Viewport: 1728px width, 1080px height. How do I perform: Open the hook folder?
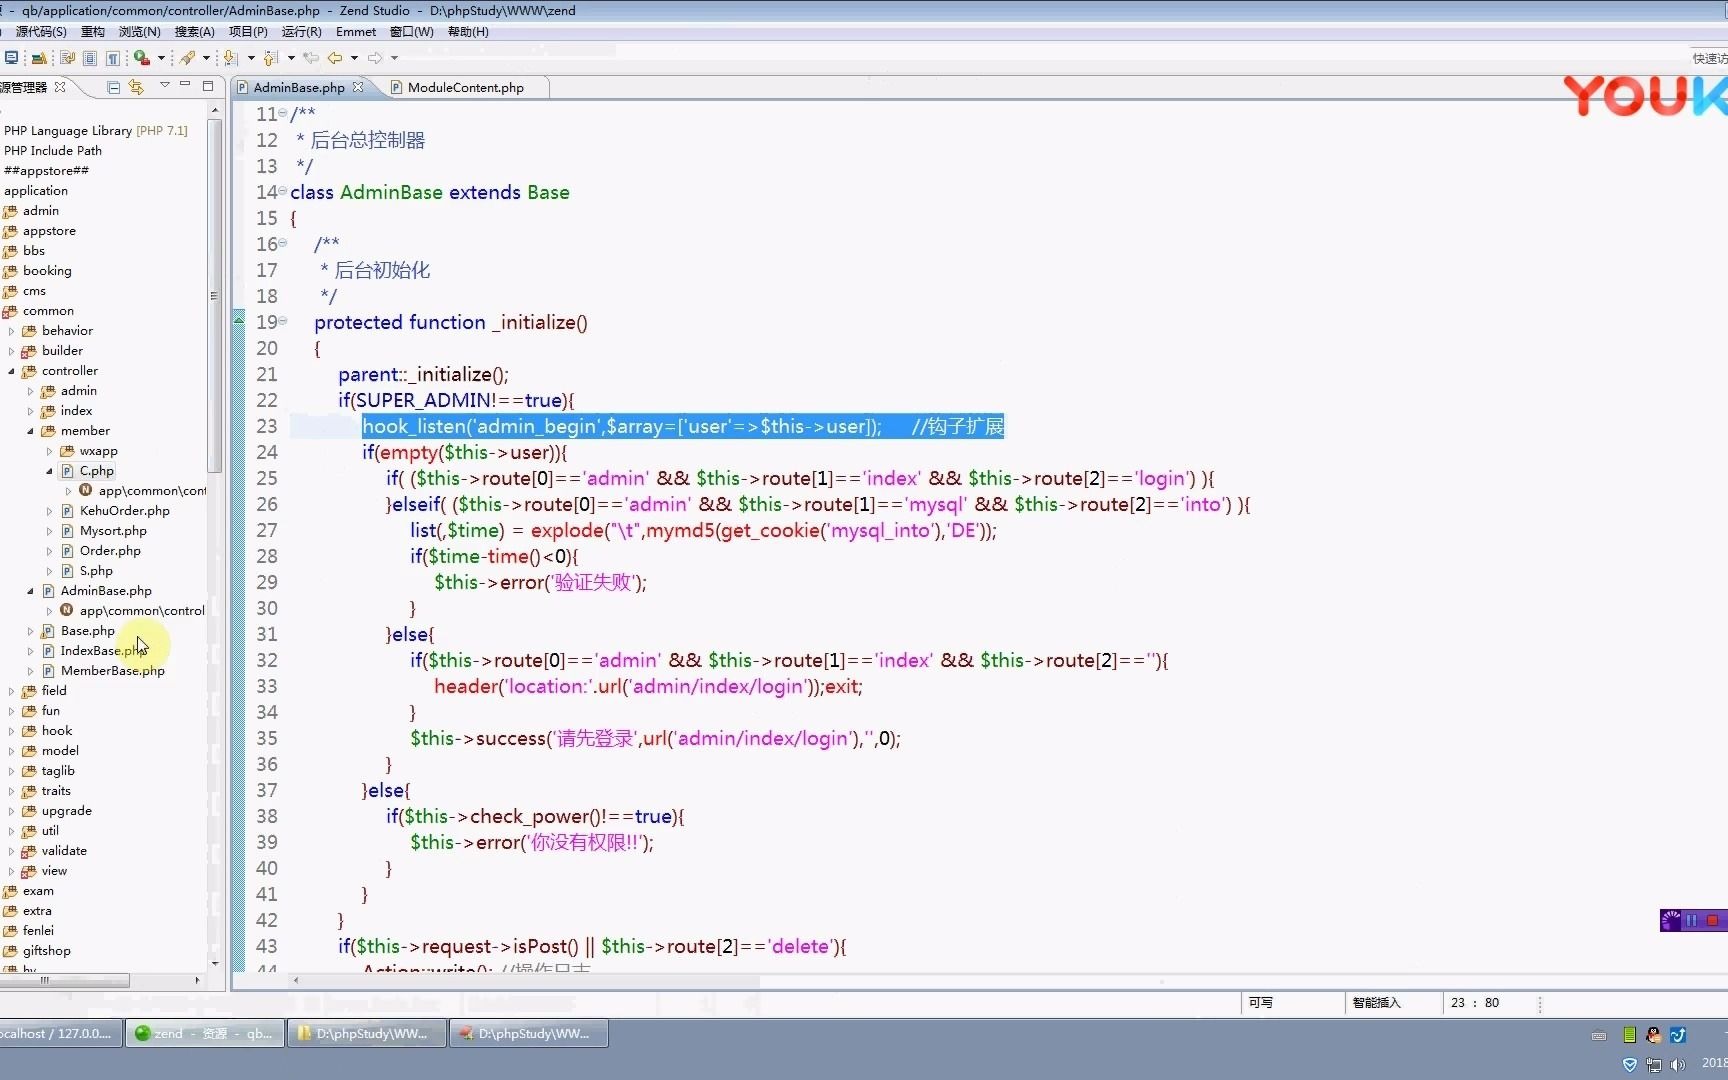click(57, 731)
